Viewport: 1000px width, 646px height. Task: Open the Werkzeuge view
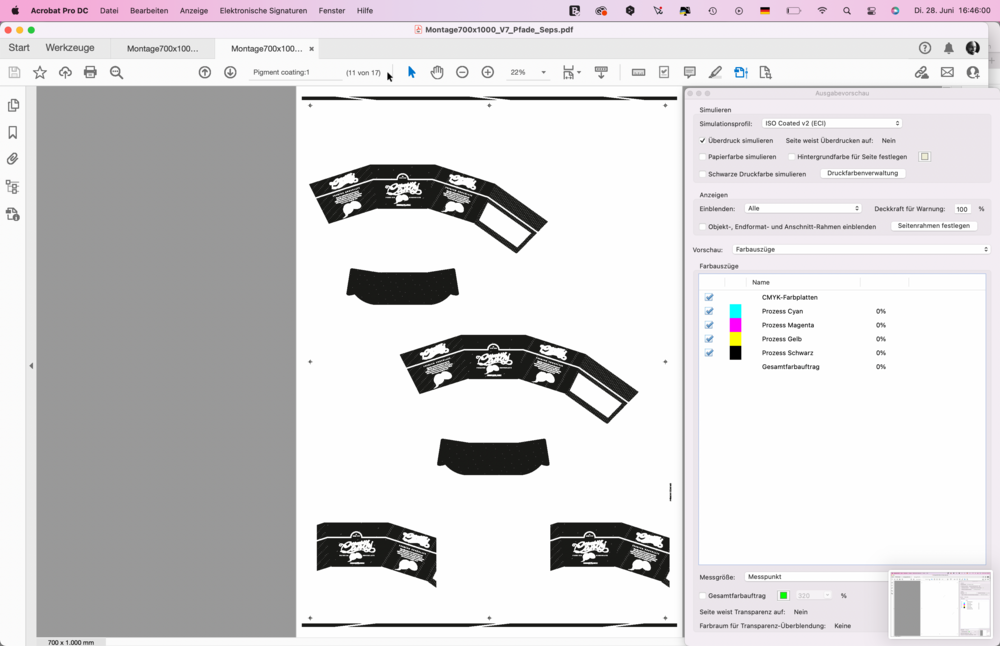click(70, 48)
